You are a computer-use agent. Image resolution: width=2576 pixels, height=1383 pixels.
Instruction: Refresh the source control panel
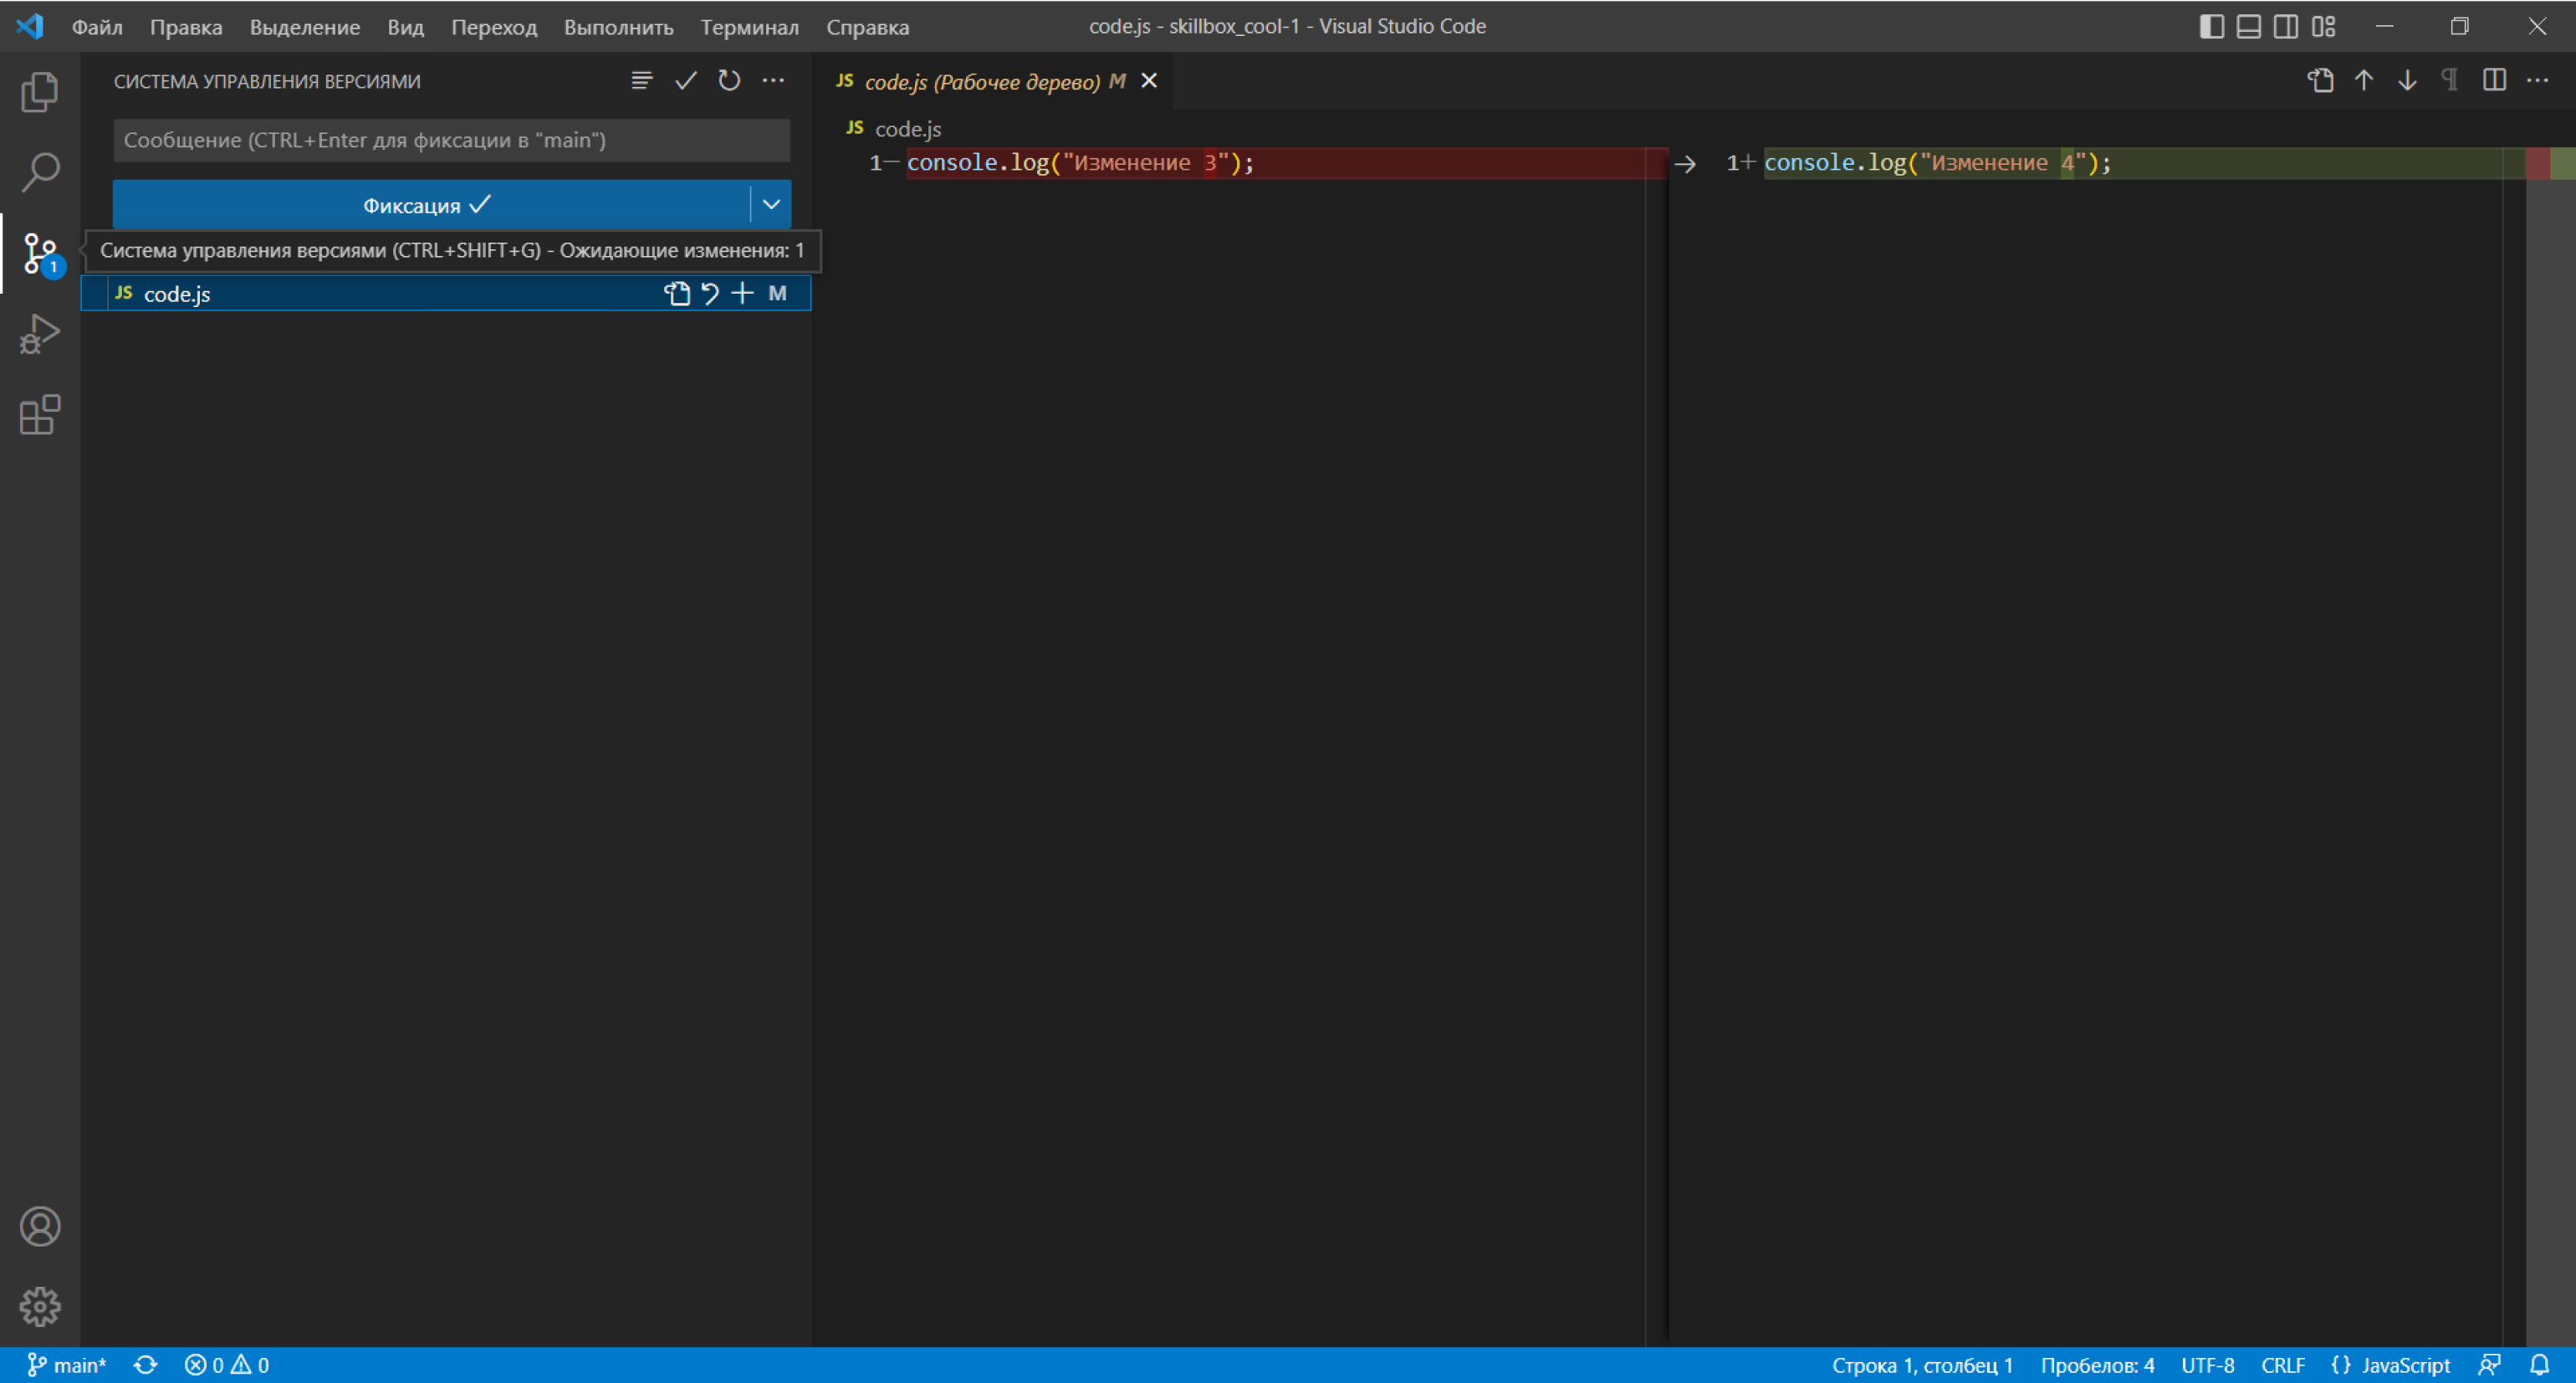[x=729, y=81]
